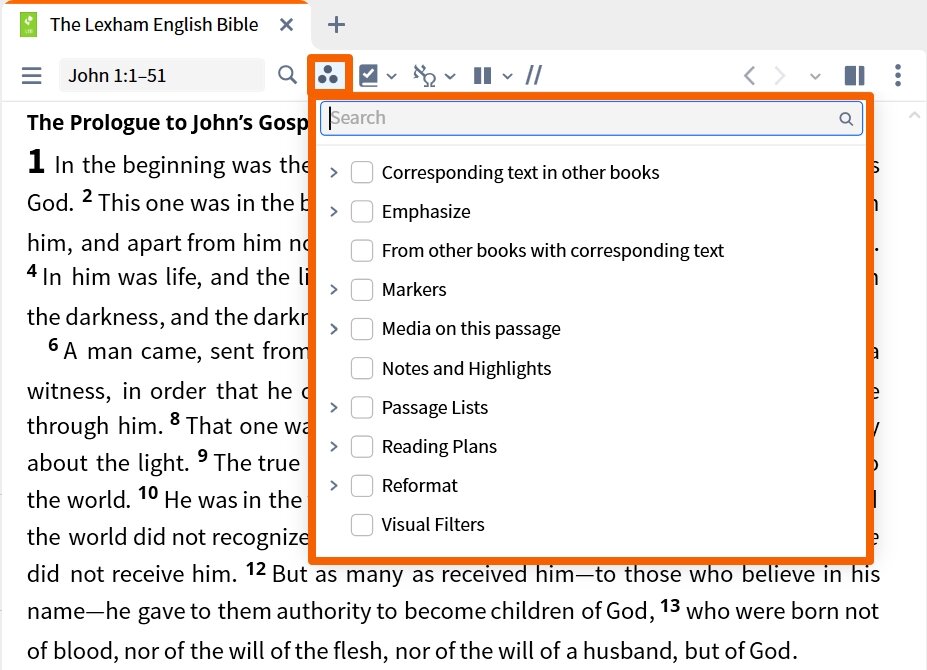
Task: Enable the Reformat checkbox
Action: coord(362,485)
